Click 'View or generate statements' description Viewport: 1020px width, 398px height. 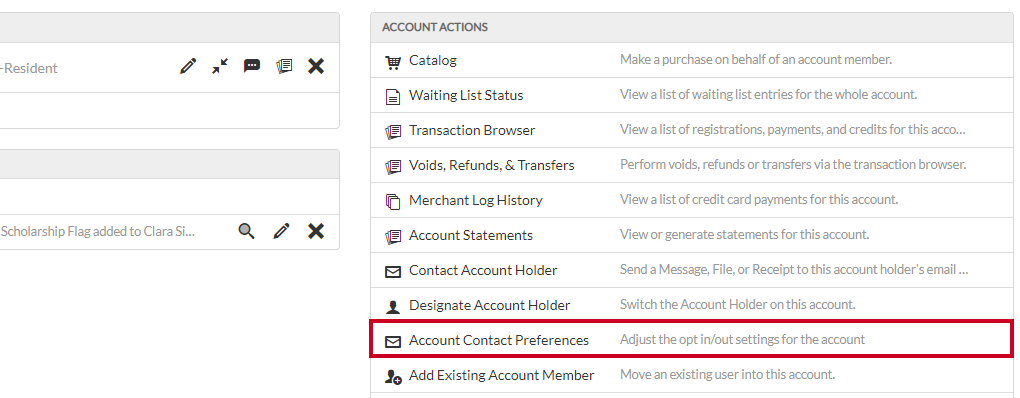(744, 235)
